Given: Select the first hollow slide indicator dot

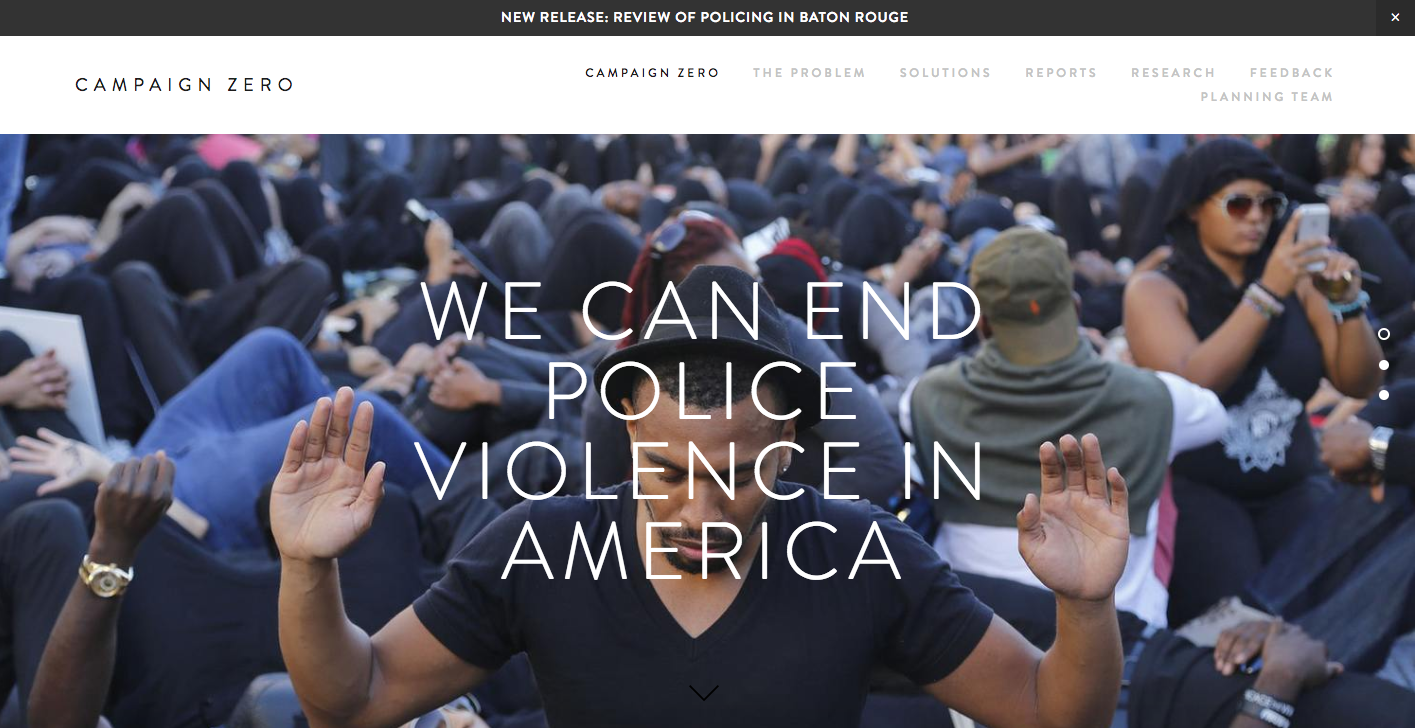Looking at the screenshot, I should tap(1384, 334).
